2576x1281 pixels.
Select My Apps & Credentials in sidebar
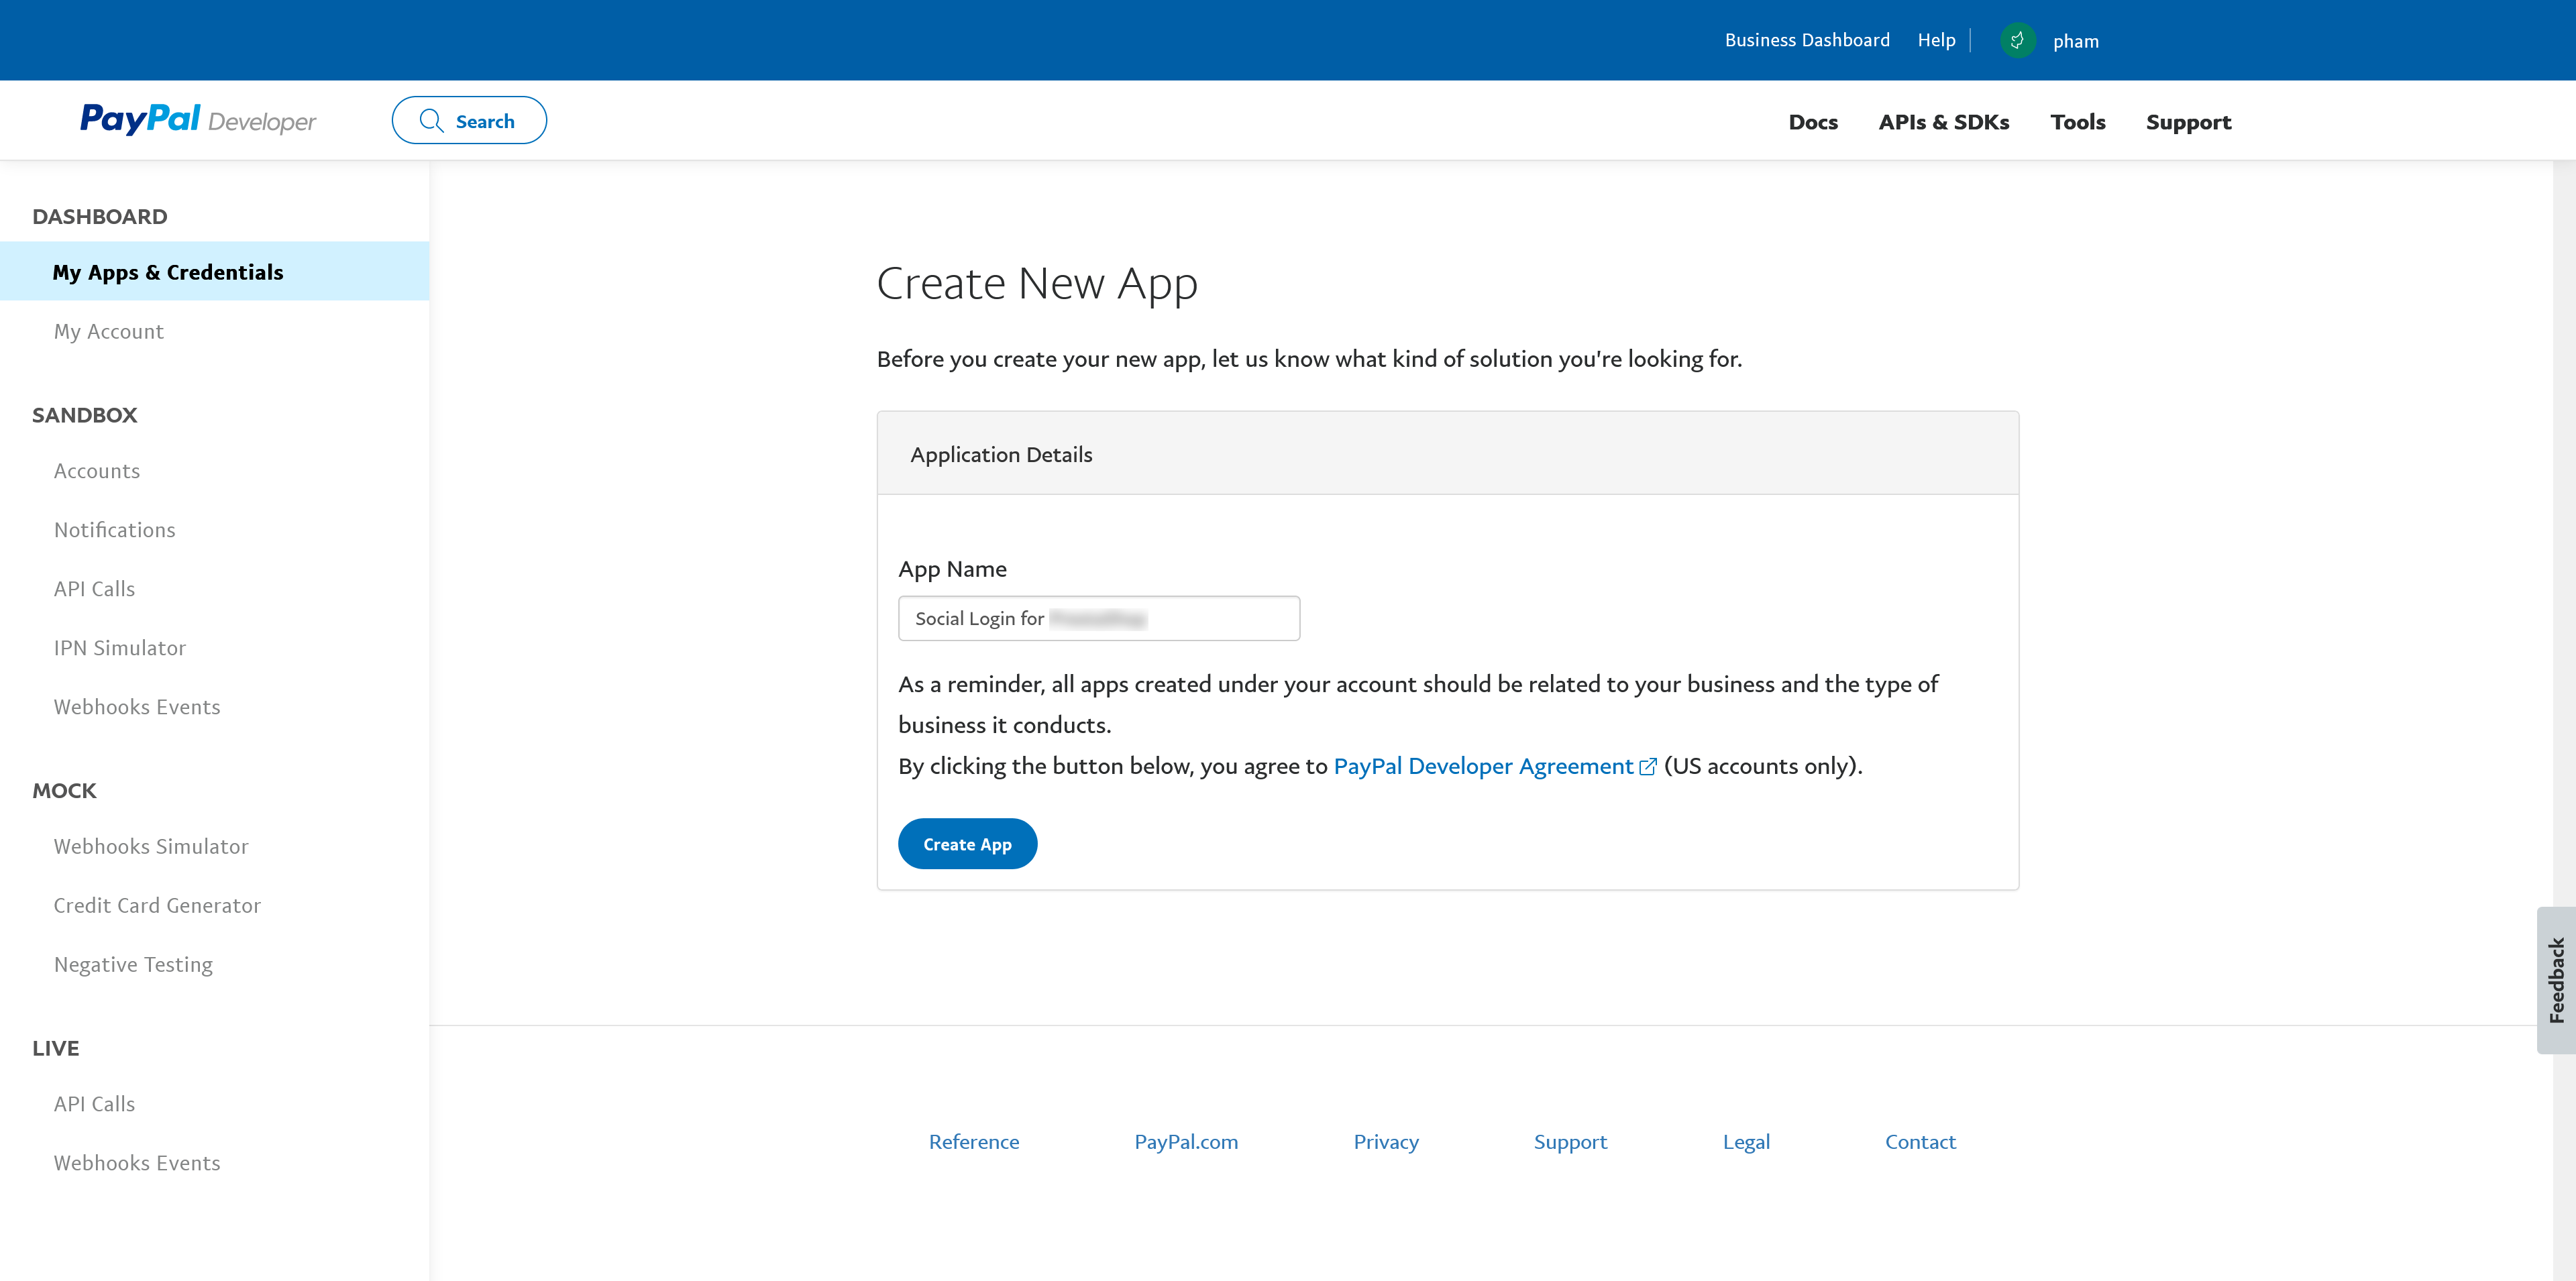(x=215, y=271)
